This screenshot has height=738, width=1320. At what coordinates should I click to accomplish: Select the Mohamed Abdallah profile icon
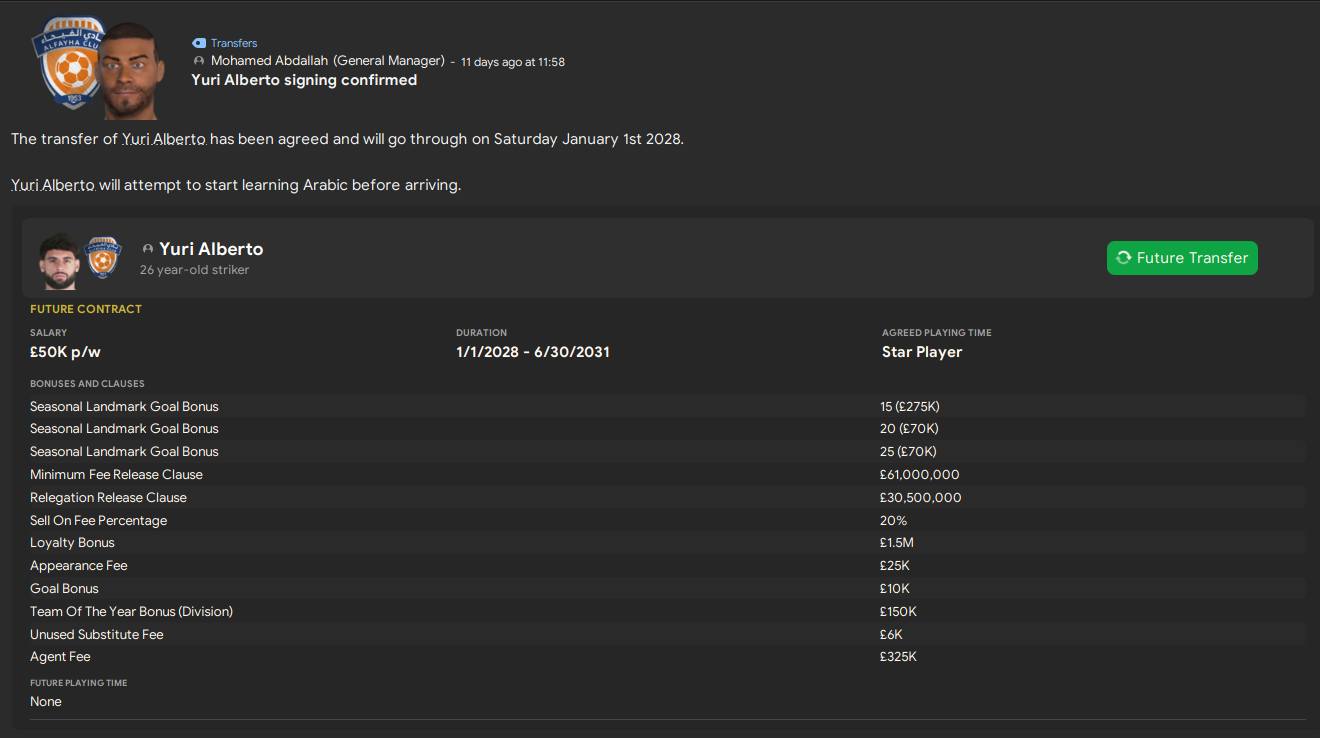pyautogui.click(x=197, y=60)
